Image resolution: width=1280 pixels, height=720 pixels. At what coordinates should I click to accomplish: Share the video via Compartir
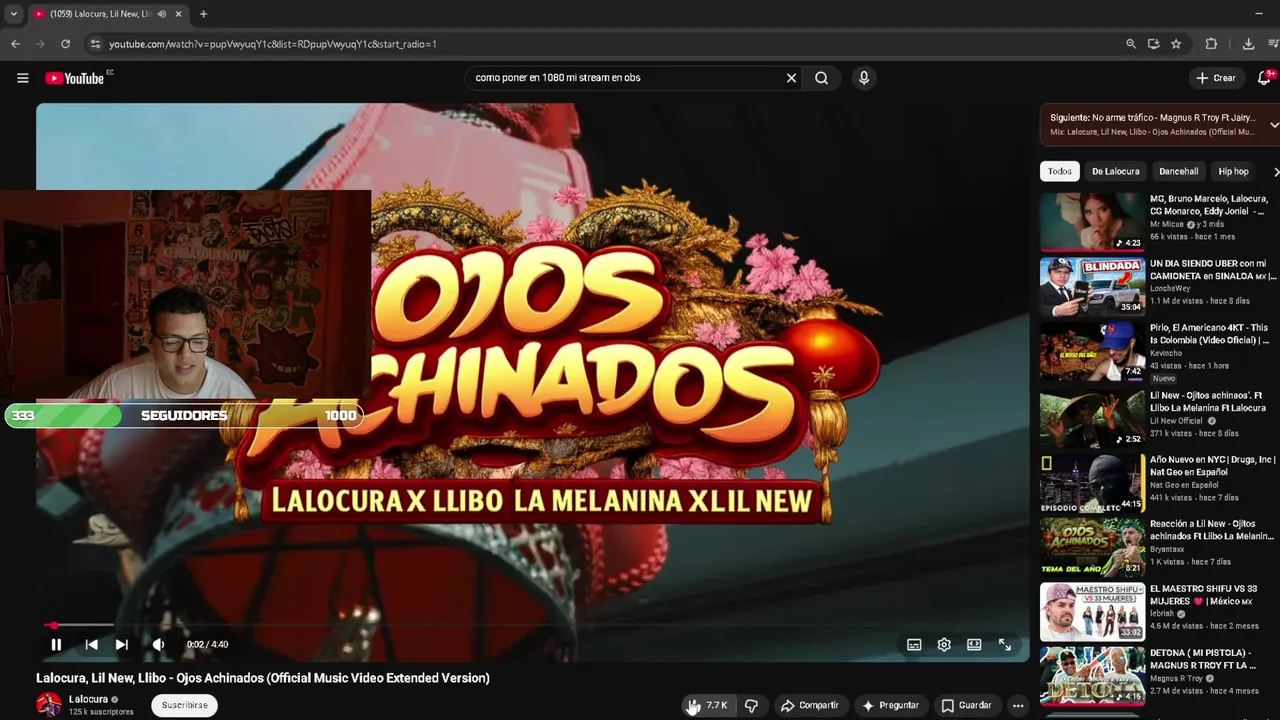809,706
